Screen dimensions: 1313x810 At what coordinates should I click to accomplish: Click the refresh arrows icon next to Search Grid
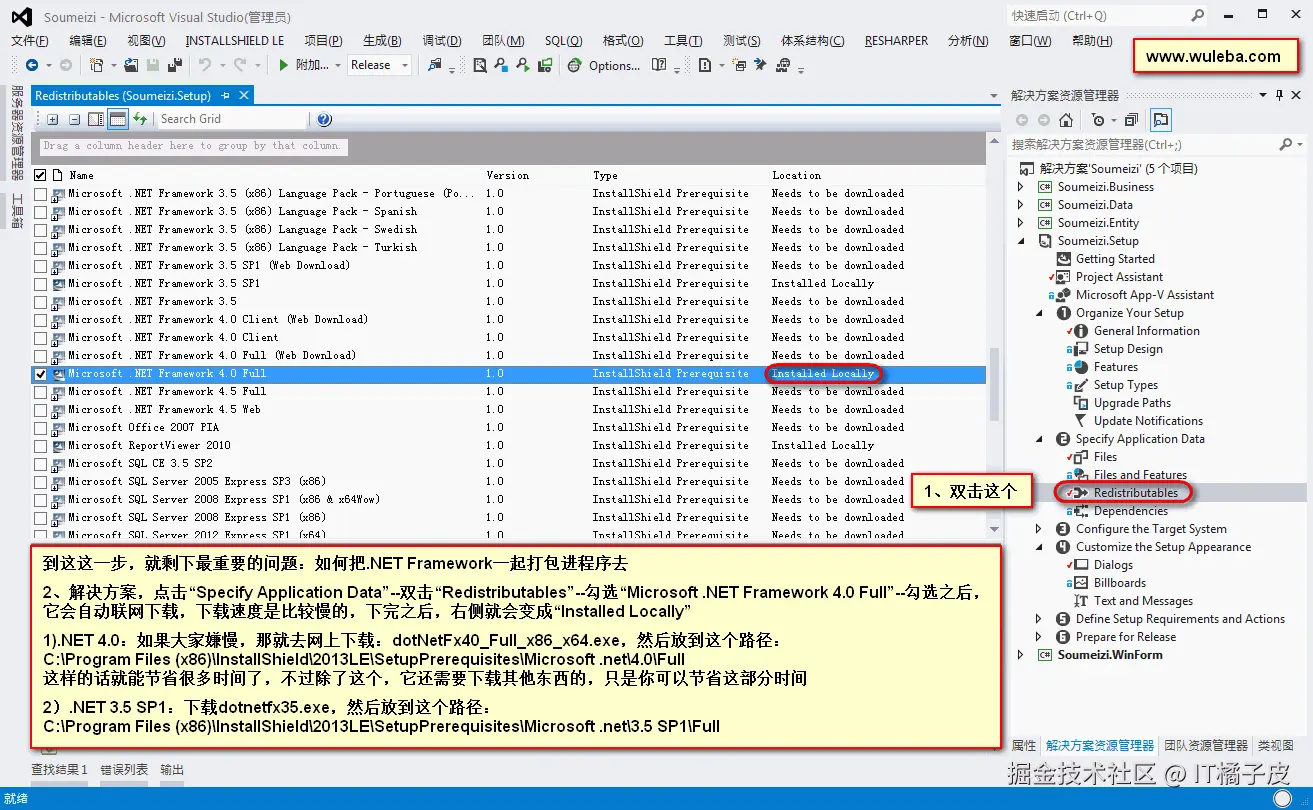142,119
